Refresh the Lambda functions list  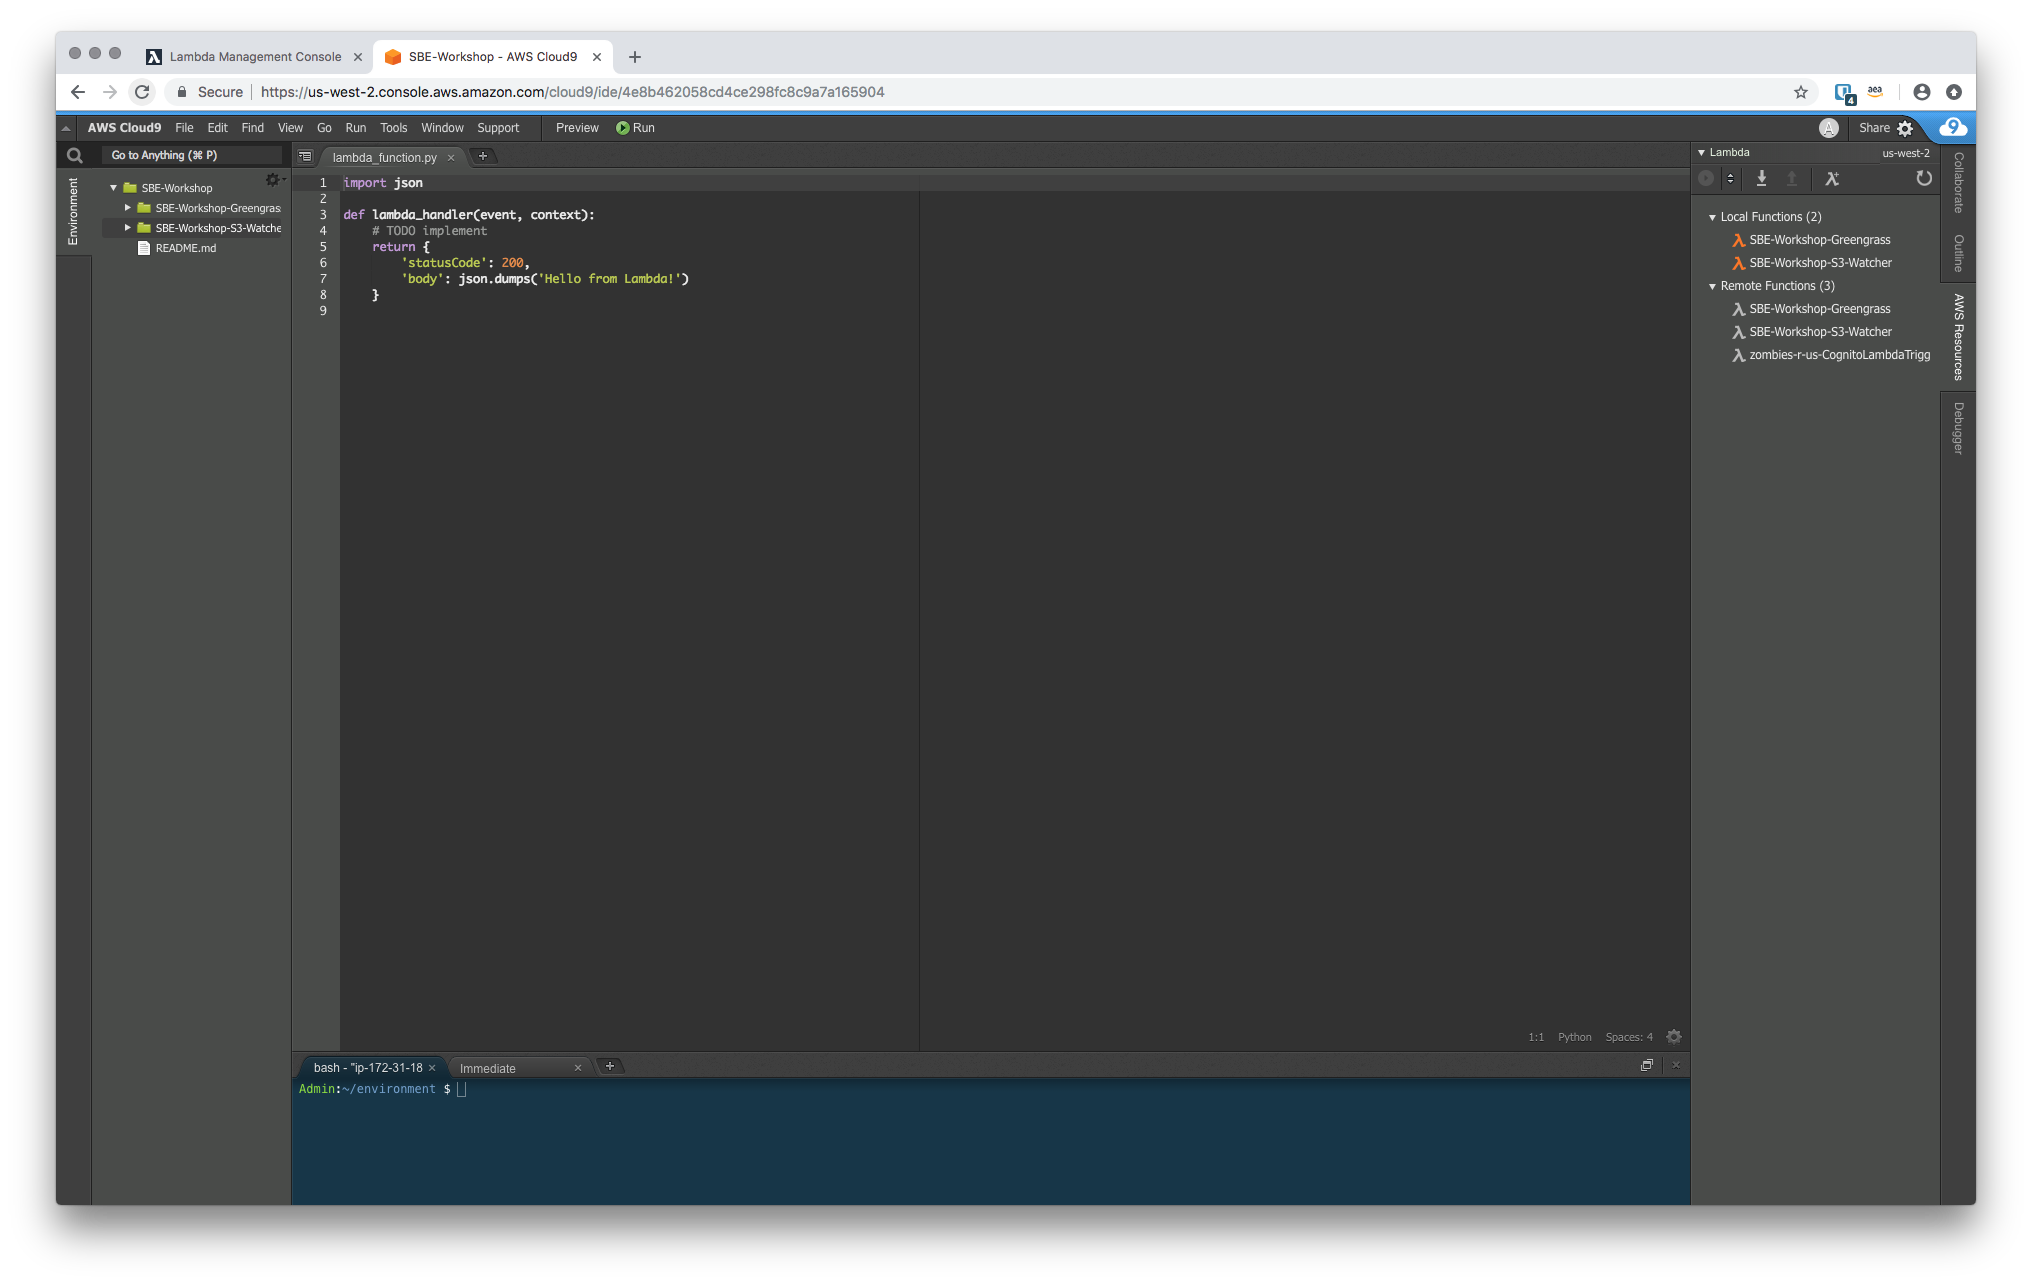pyautogui.click(x=1923, y=179)
